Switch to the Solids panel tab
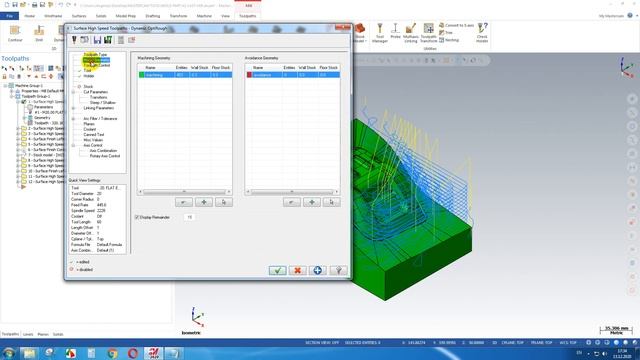Viewport: 640px width, 360px height. click(58, 334)
